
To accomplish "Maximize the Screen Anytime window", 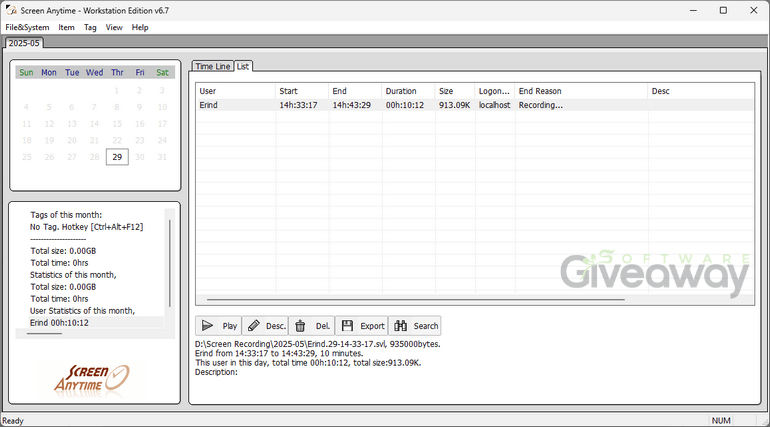I will pos(723,10).
